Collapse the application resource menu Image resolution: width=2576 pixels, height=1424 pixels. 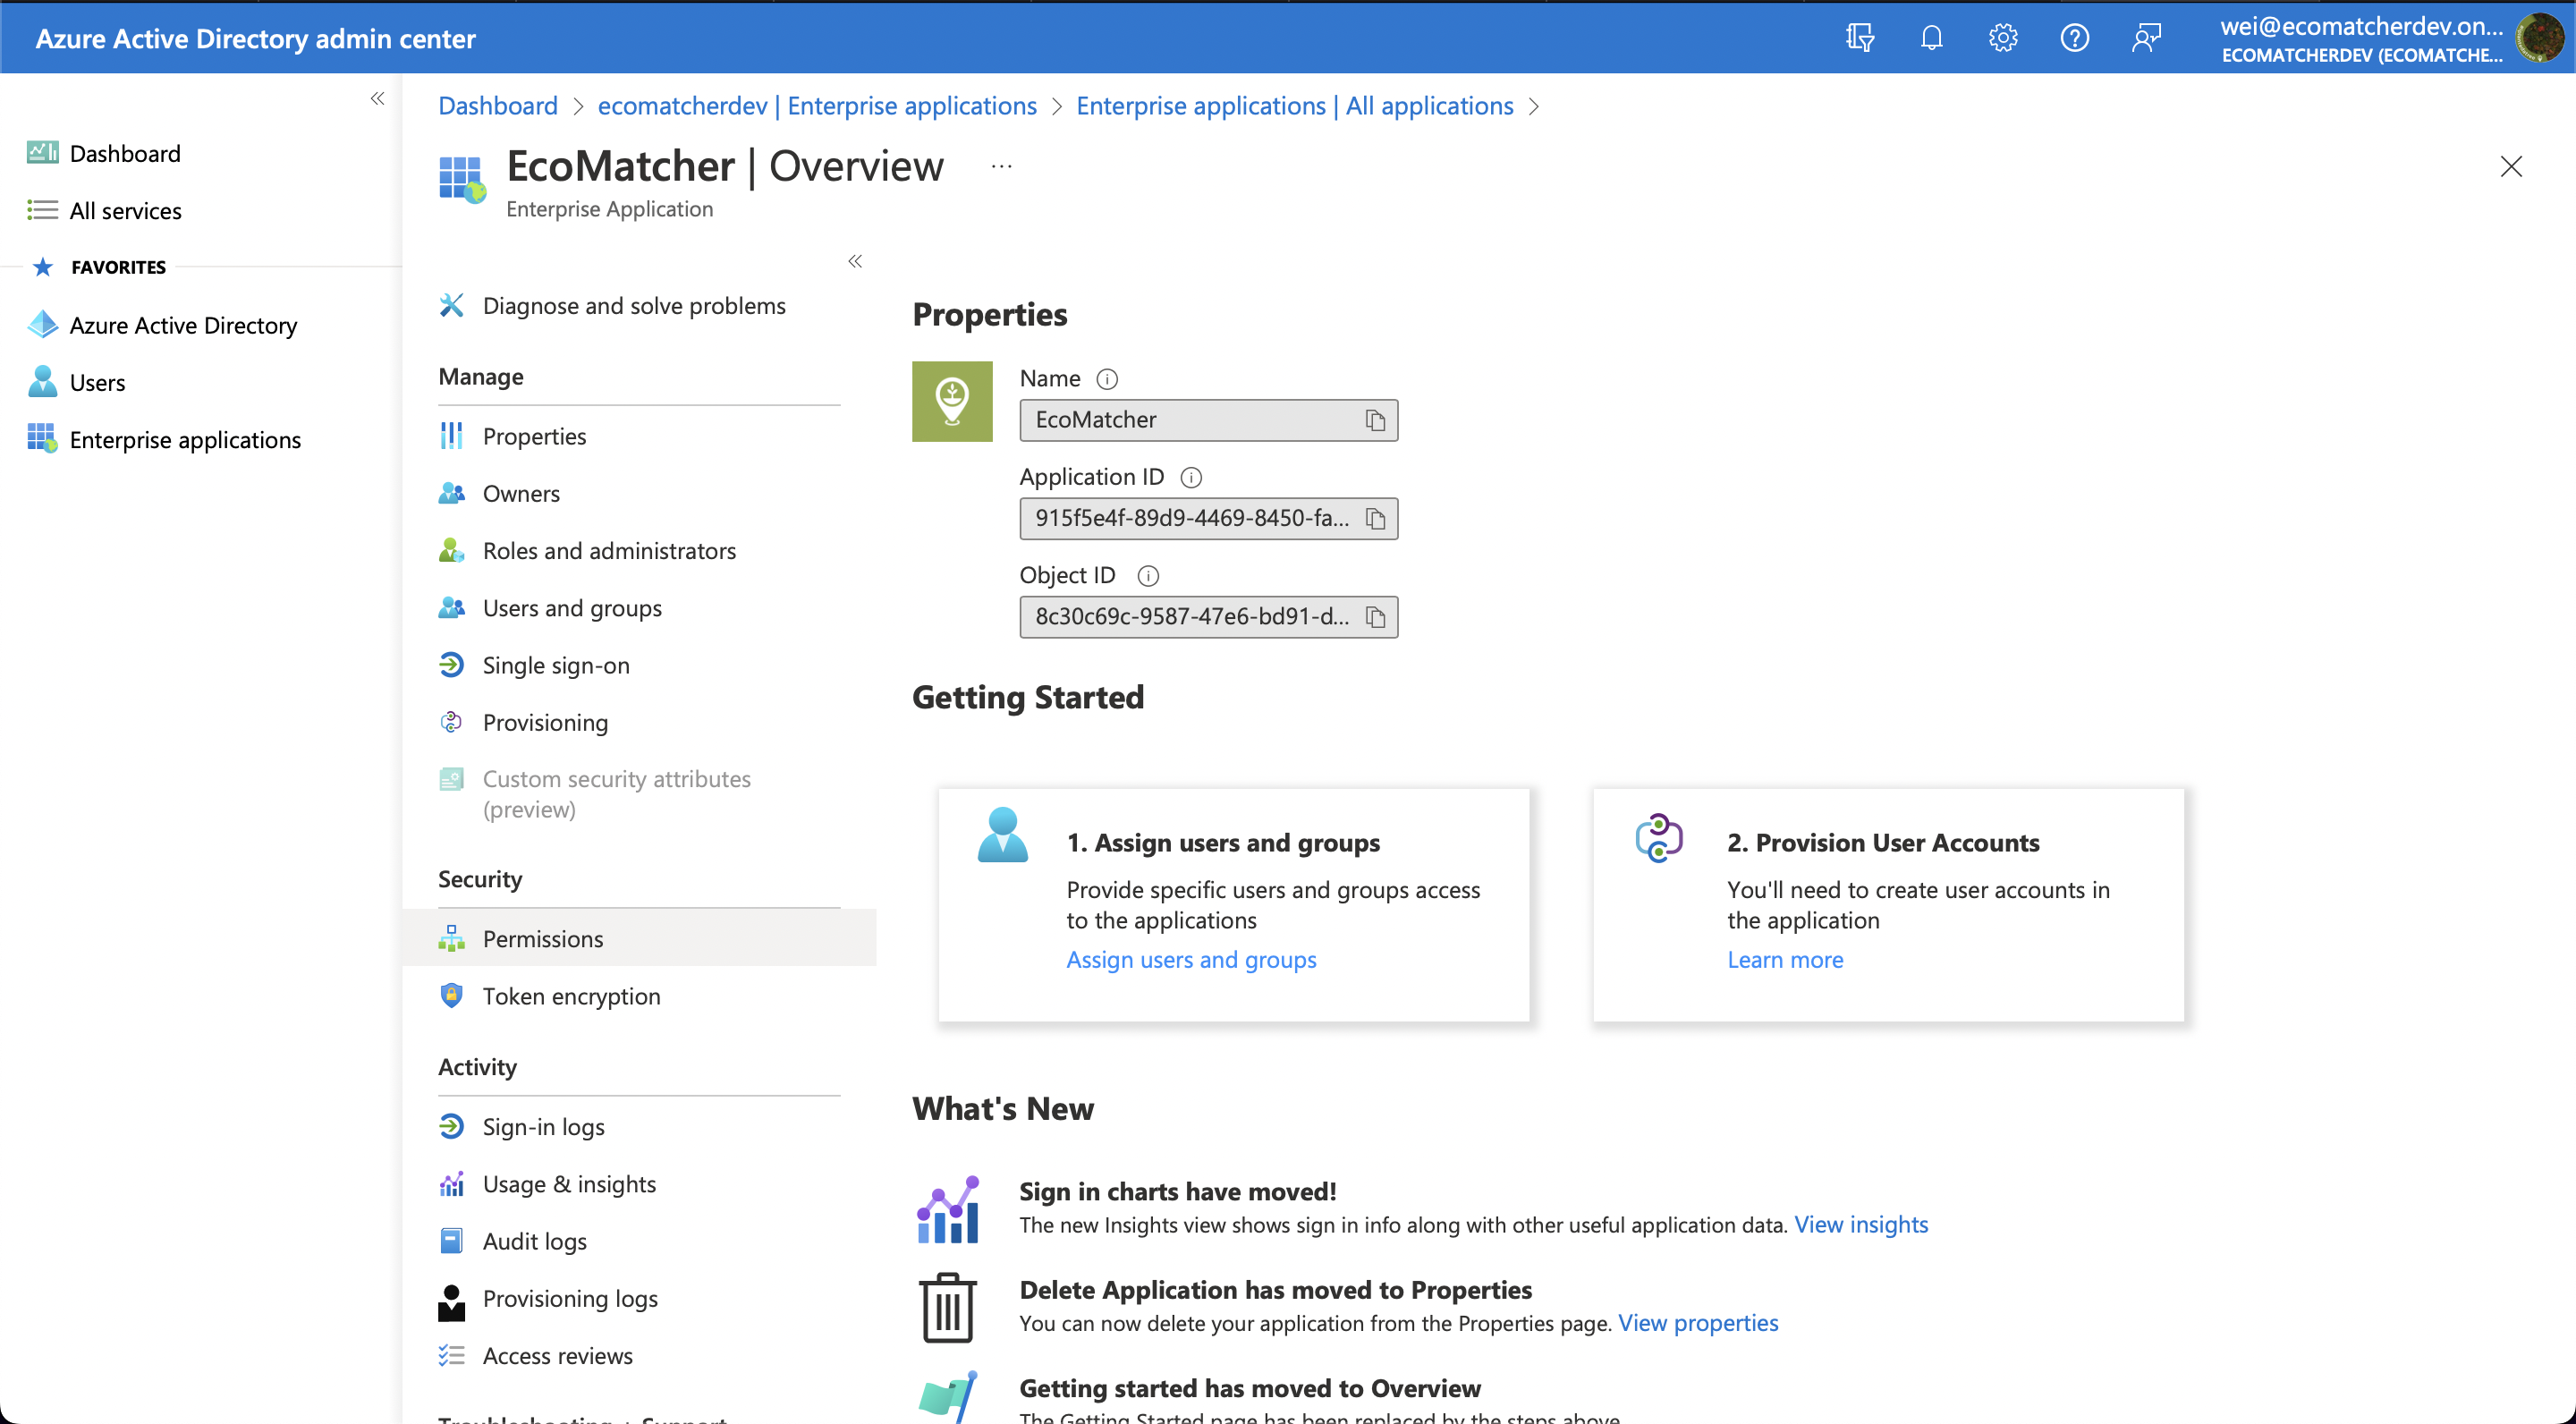pos(855,261)
